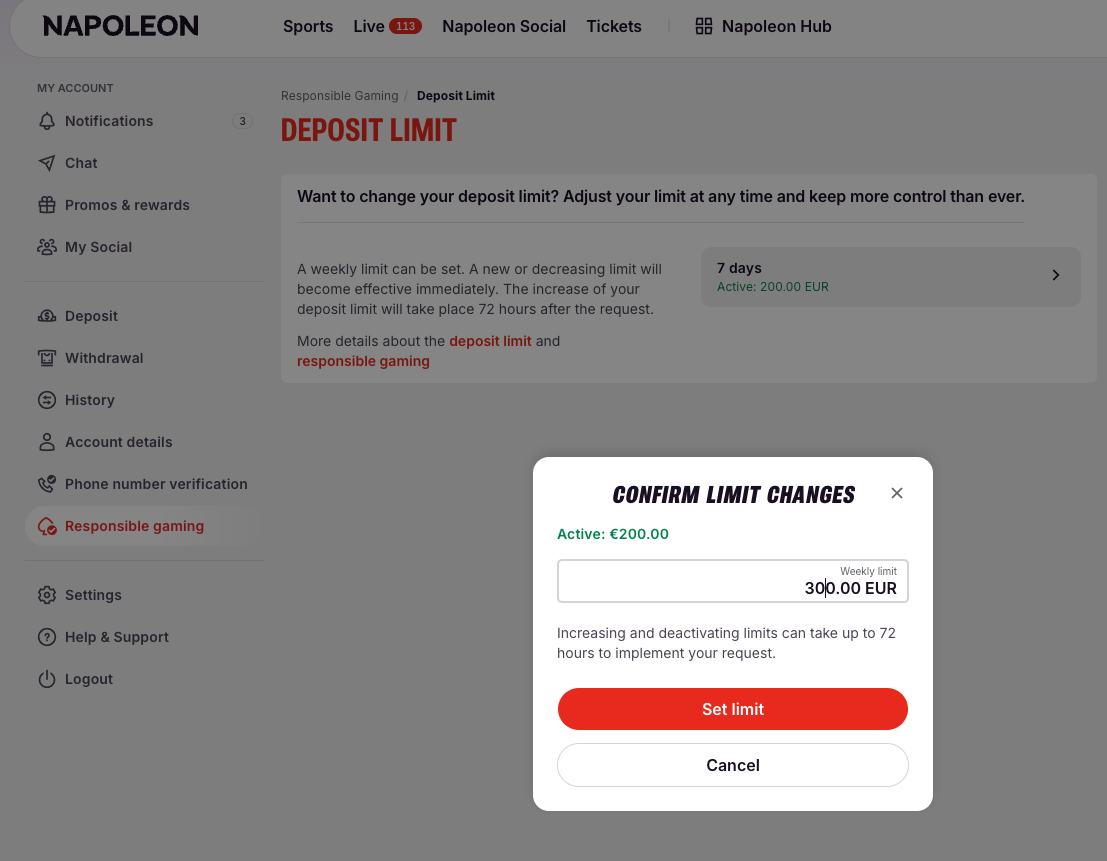The width and height of the screenshot is (1107, 861).
Task: Confirm with the Set limit button
Action: [733, 709]
